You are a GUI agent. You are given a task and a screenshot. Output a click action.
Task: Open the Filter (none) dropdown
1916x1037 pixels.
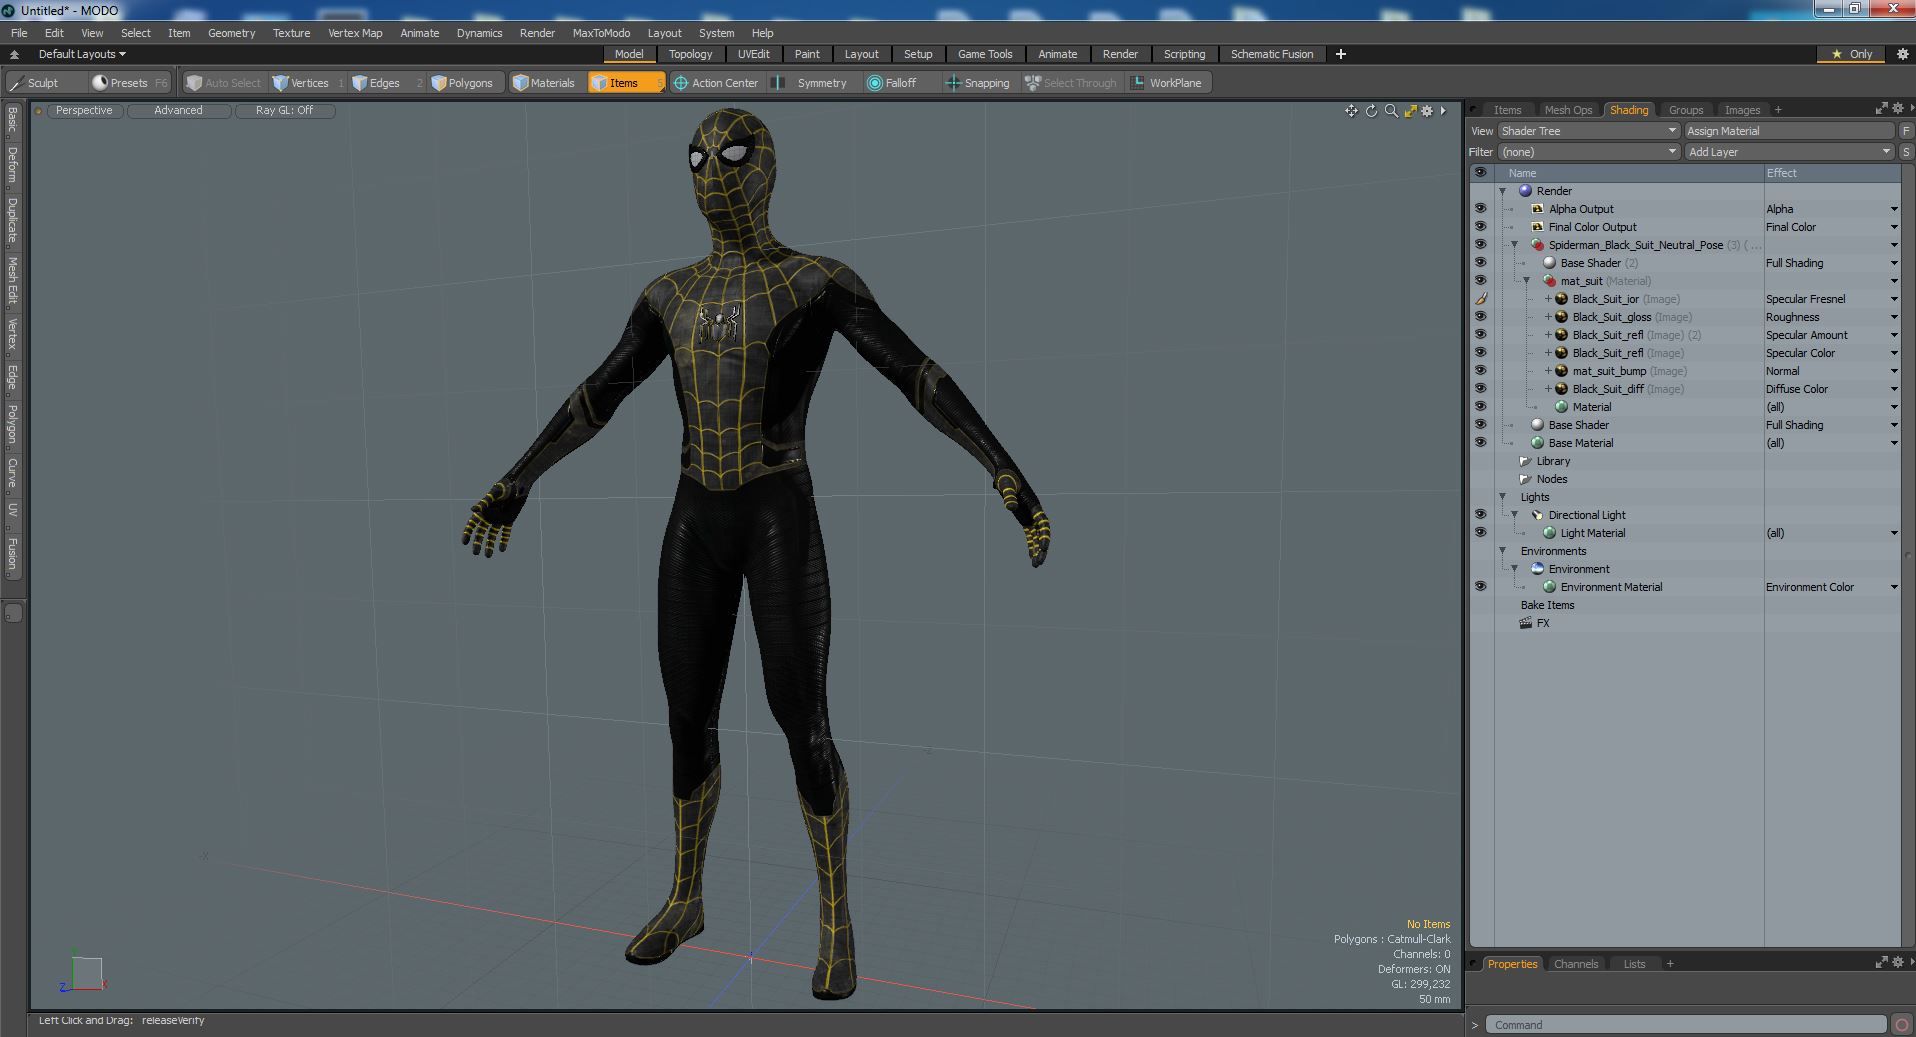point(1588,152)
